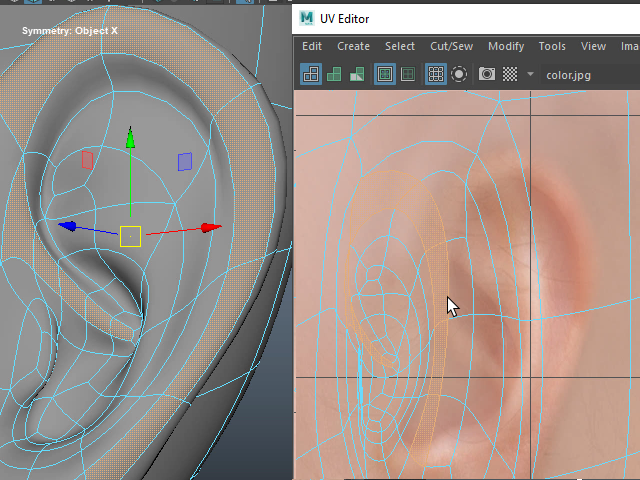Image resolution: width=640 pixels, height=480 pixels.
Task: Click the yellow center manipulator handle
Action: (130, 236)
